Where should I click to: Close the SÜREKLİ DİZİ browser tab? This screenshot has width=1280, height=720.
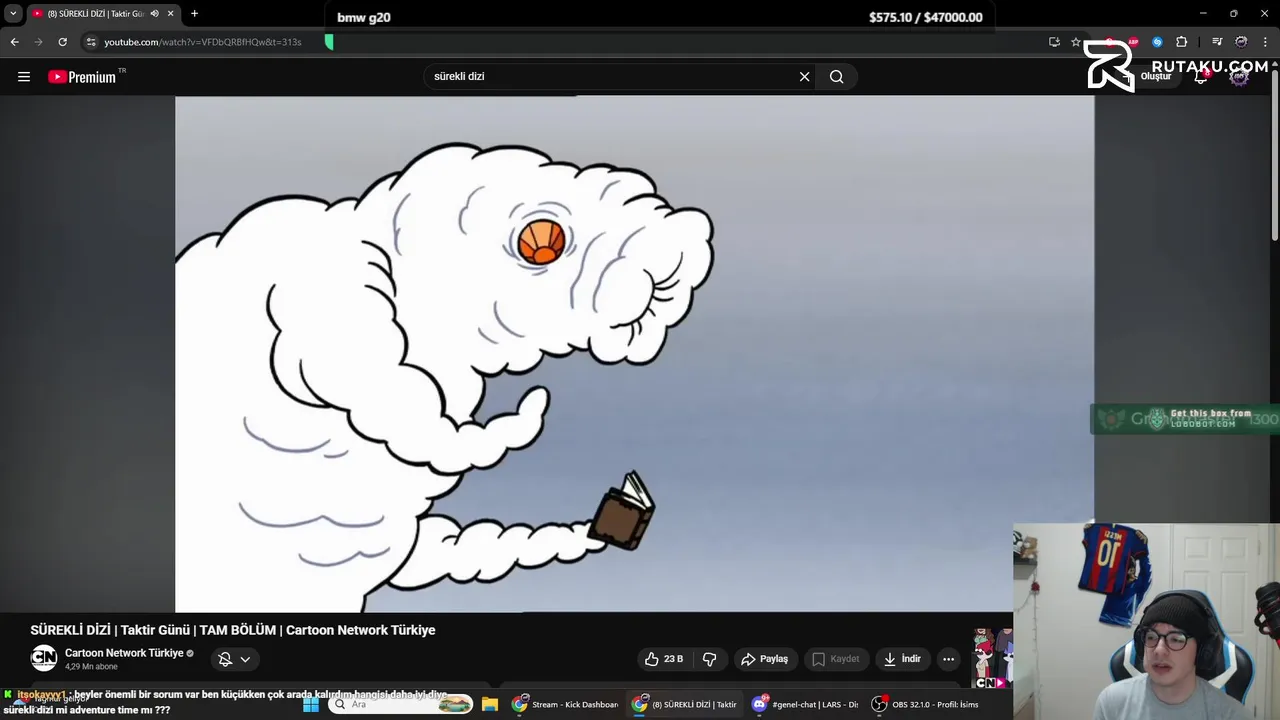(x=170, y=14)
